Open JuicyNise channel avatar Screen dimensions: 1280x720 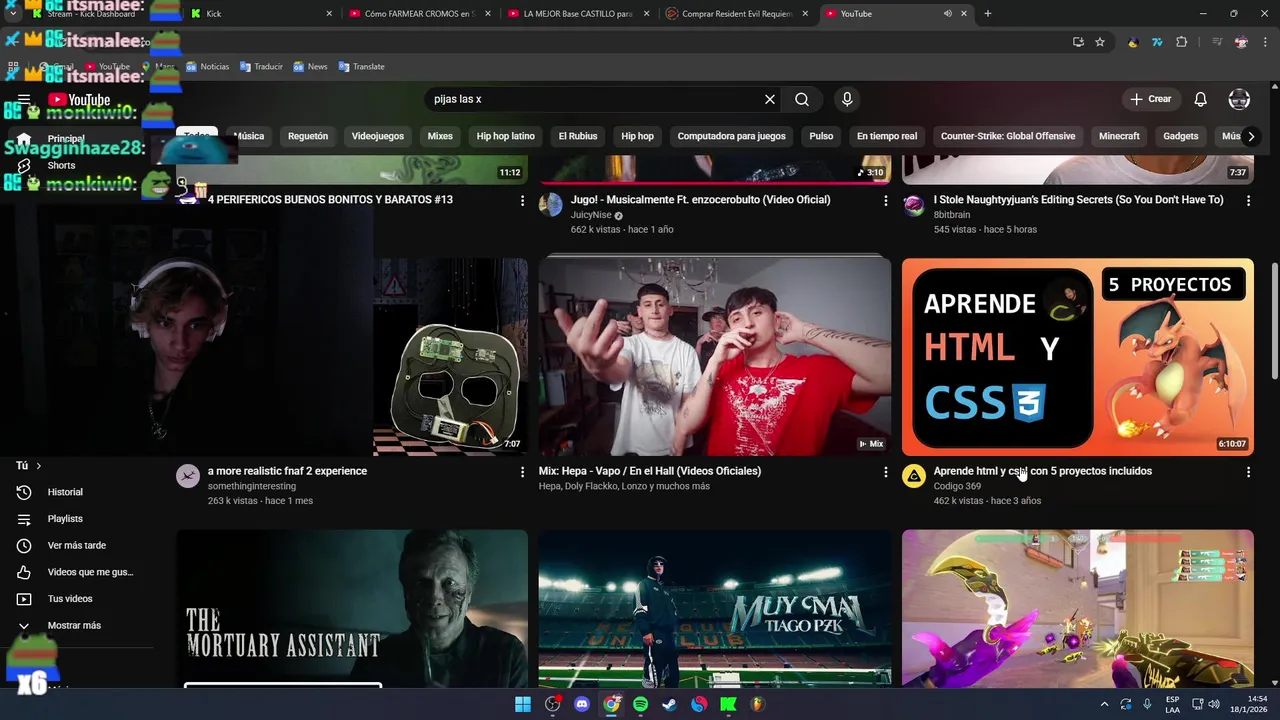coord(551,205)
